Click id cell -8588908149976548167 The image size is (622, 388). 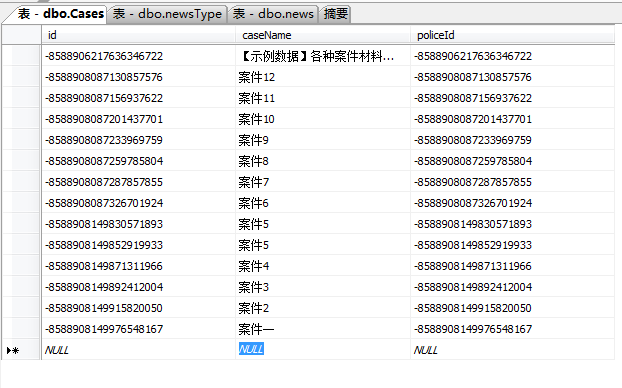[x=138, y=329]
